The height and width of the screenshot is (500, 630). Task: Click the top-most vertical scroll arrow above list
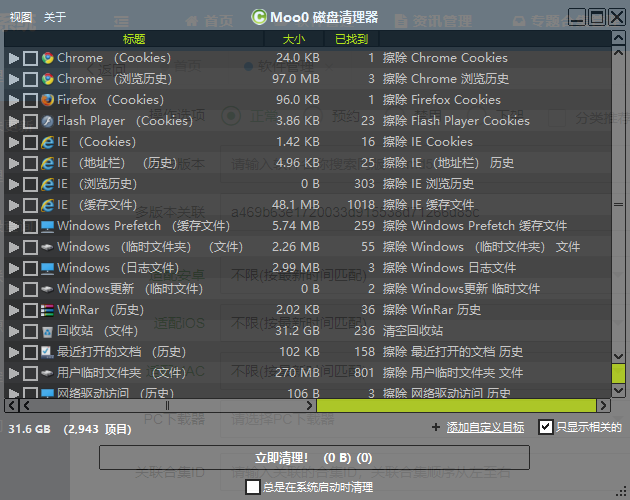618,38
